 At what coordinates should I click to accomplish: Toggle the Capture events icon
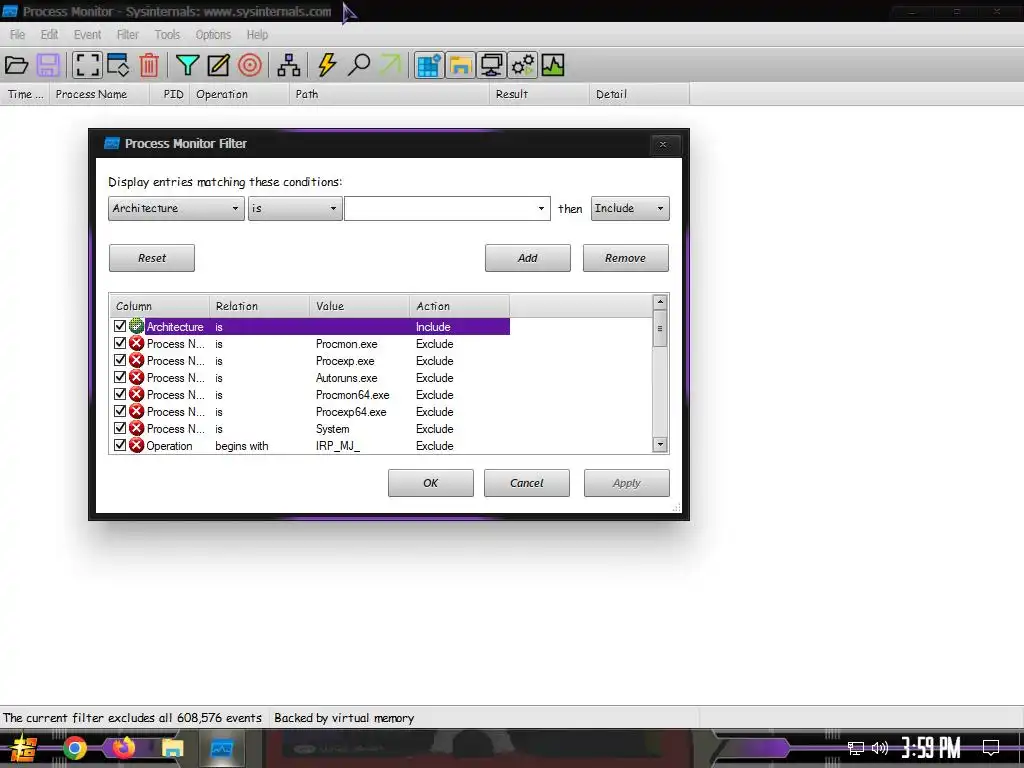click(87, 65)
